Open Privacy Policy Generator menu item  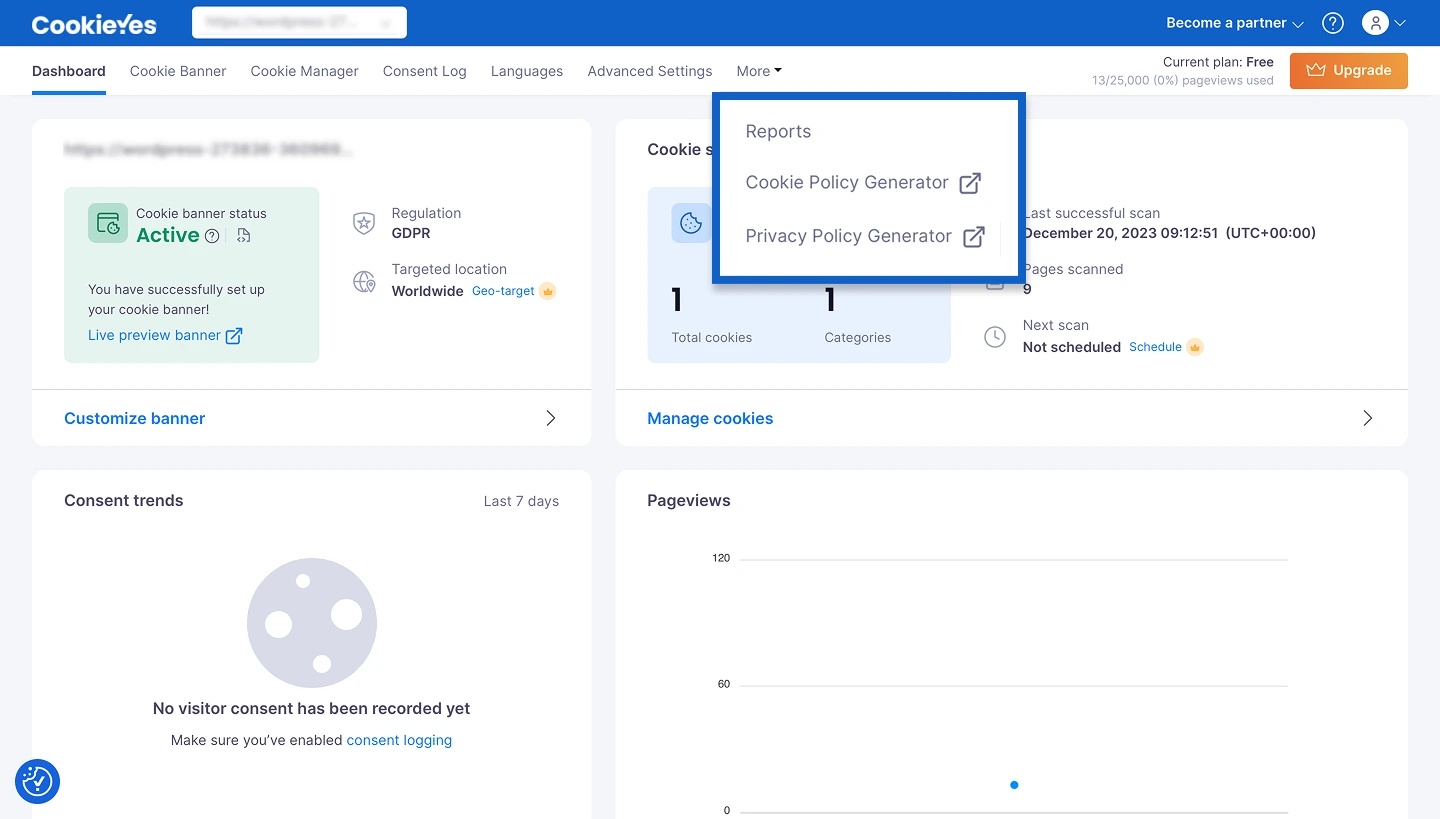pos(848,236)
